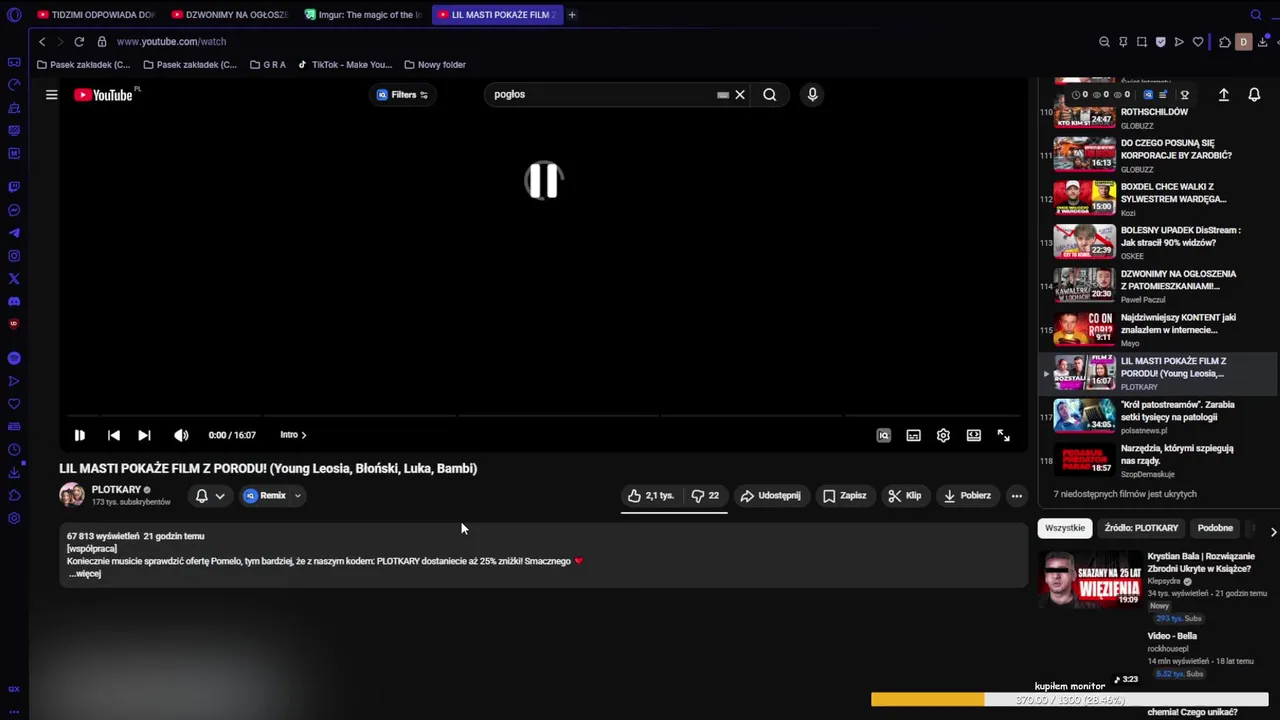
Task: Open the "Nowy folder" bookmarks folder
Action: 435,65
